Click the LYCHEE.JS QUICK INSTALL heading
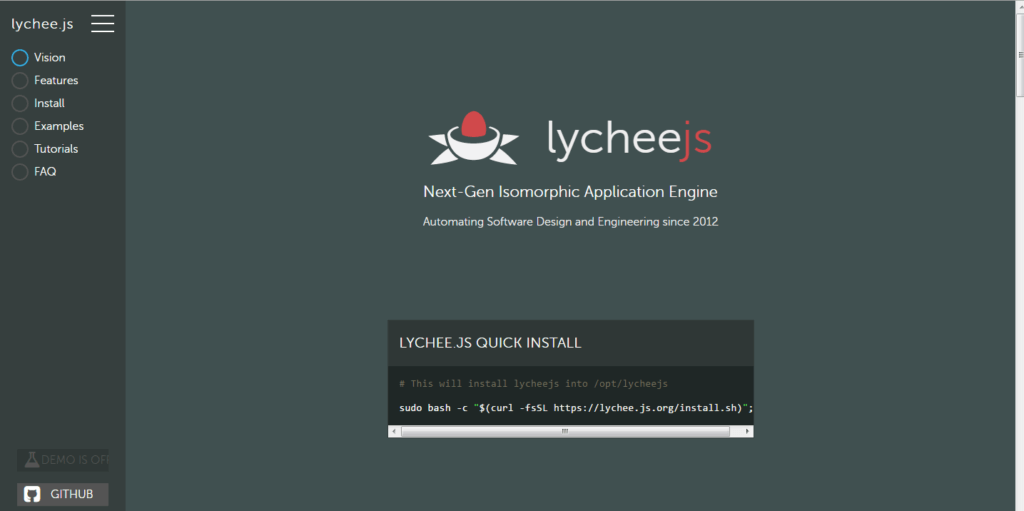1024x511 pixels. 490,343
